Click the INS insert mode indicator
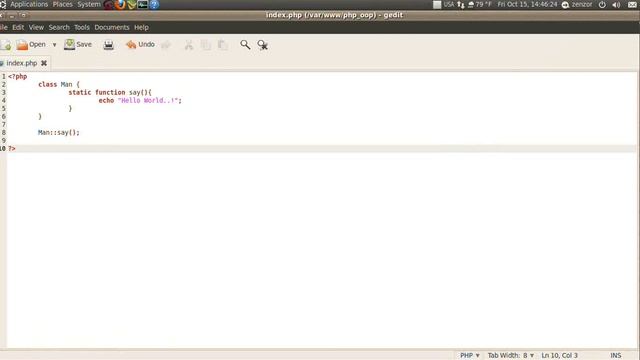The width and height of the screenshot is (640, 360). point(616,356)
